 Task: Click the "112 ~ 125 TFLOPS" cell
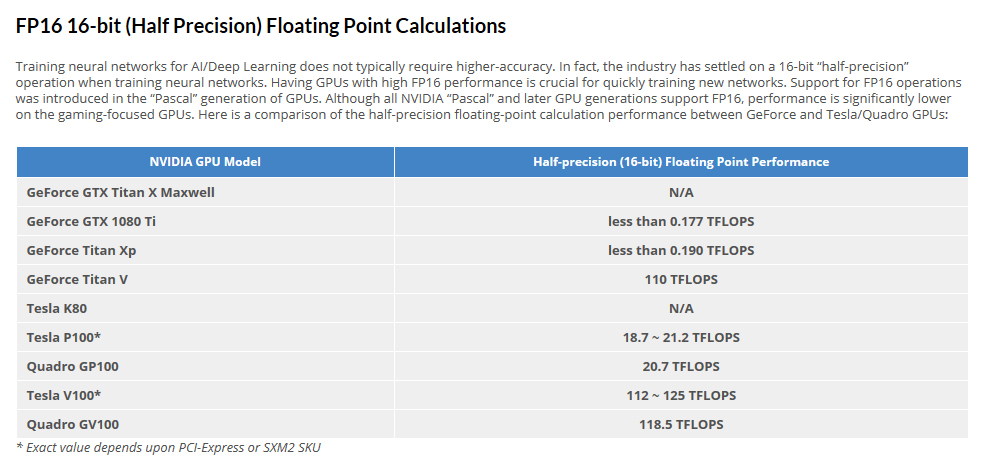coord(681,395)
